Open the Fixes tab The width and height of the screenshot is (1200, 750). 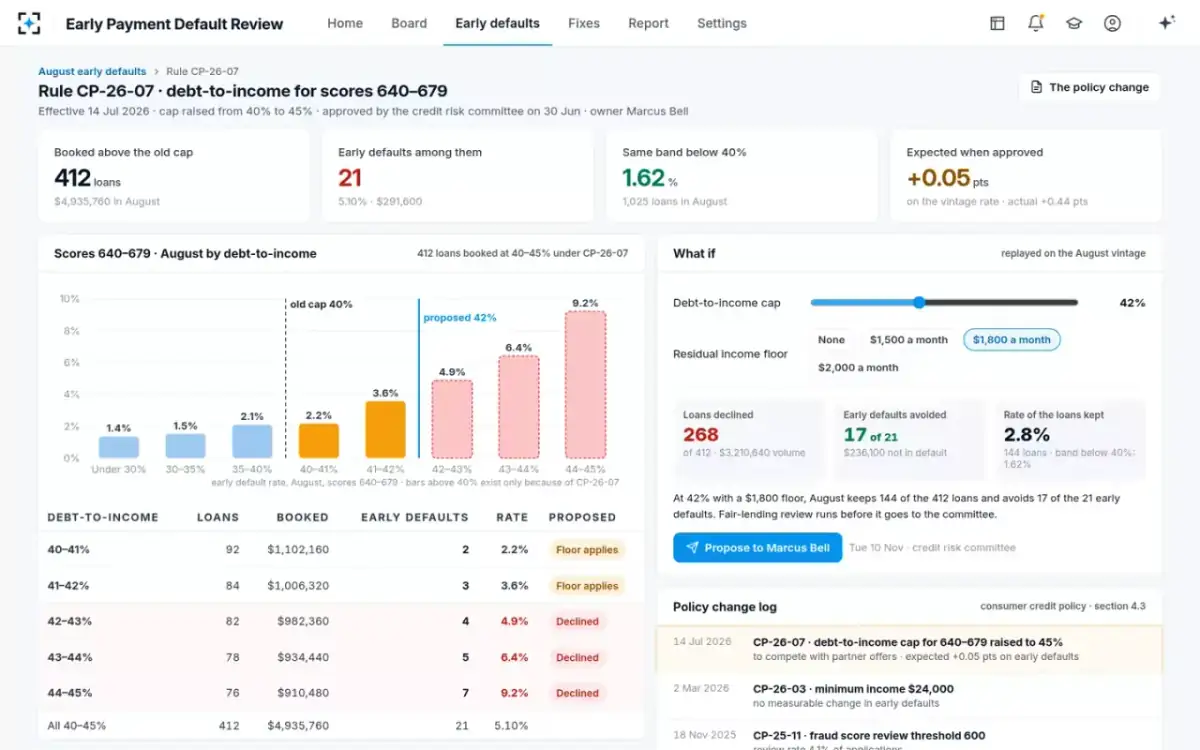point(584,23)
